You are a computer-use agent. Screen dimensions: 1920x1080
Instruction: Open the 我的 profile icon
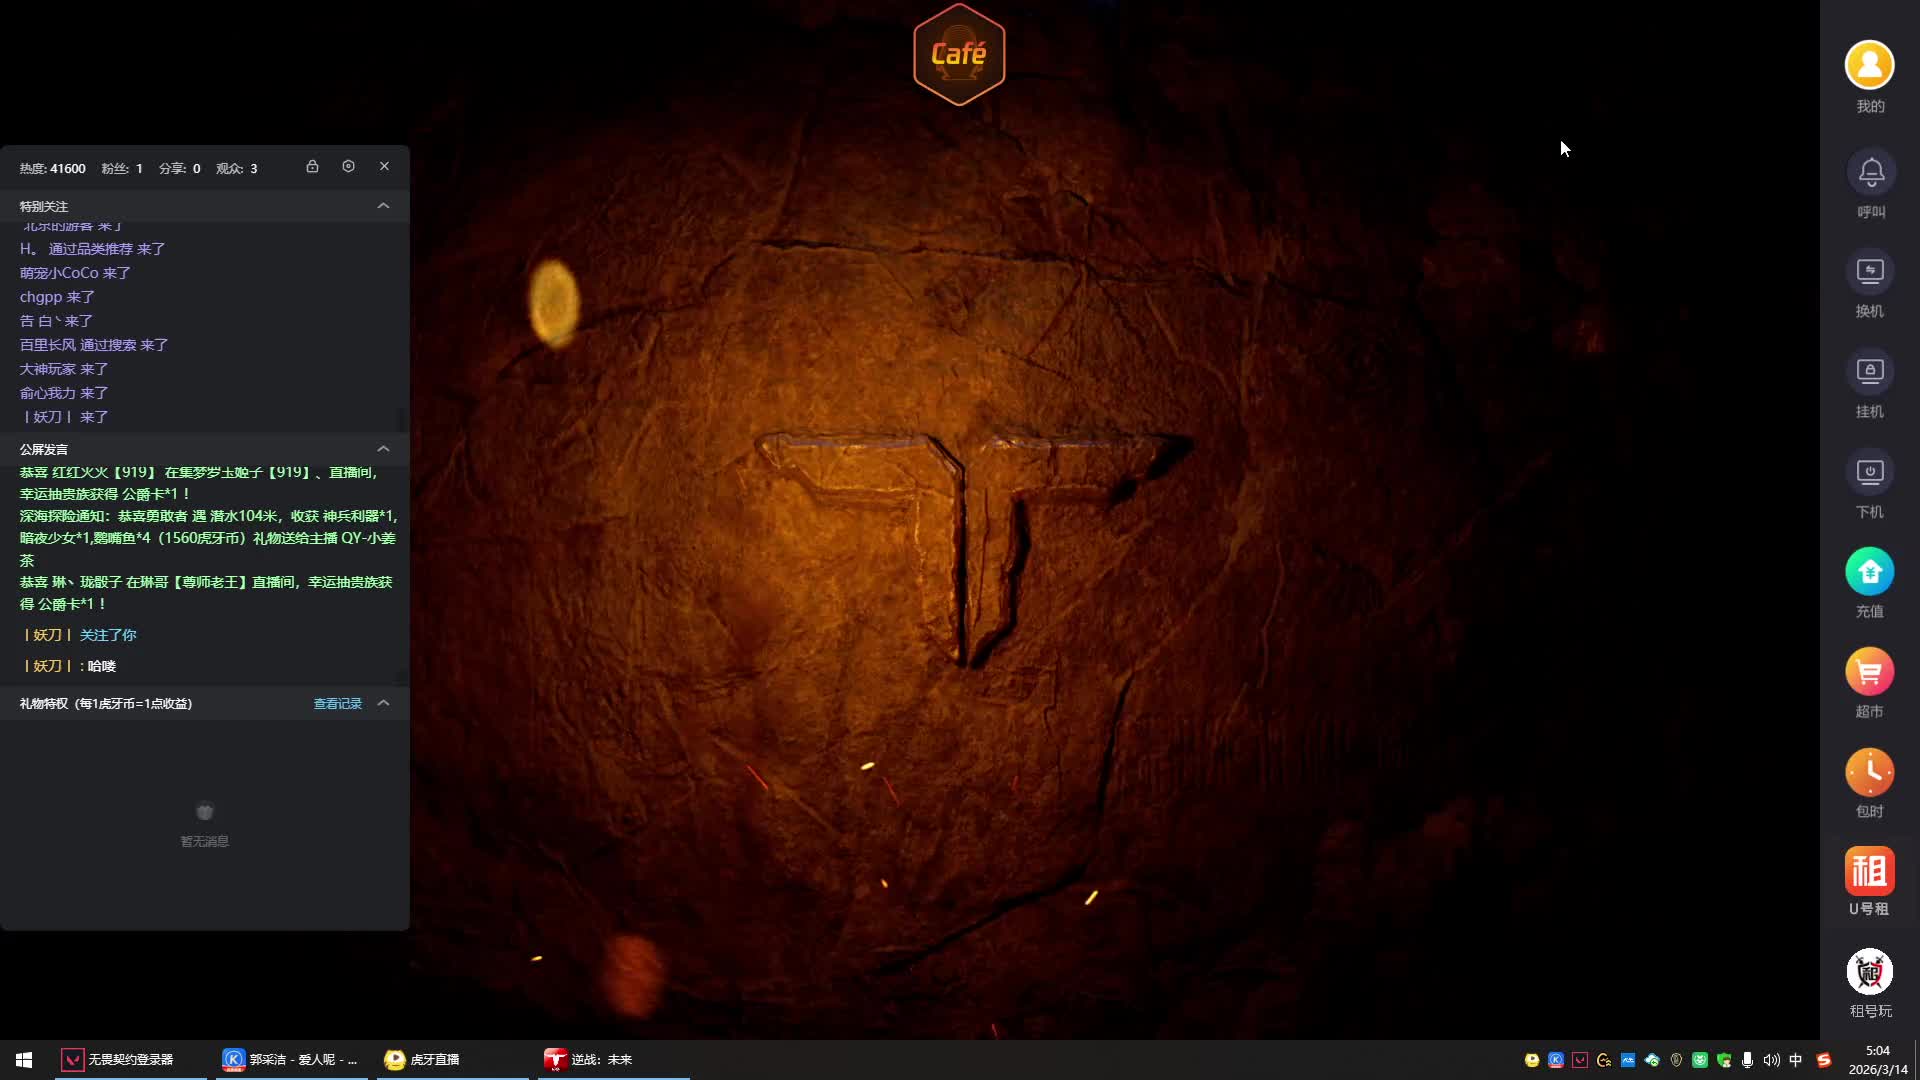point(1869,66)
